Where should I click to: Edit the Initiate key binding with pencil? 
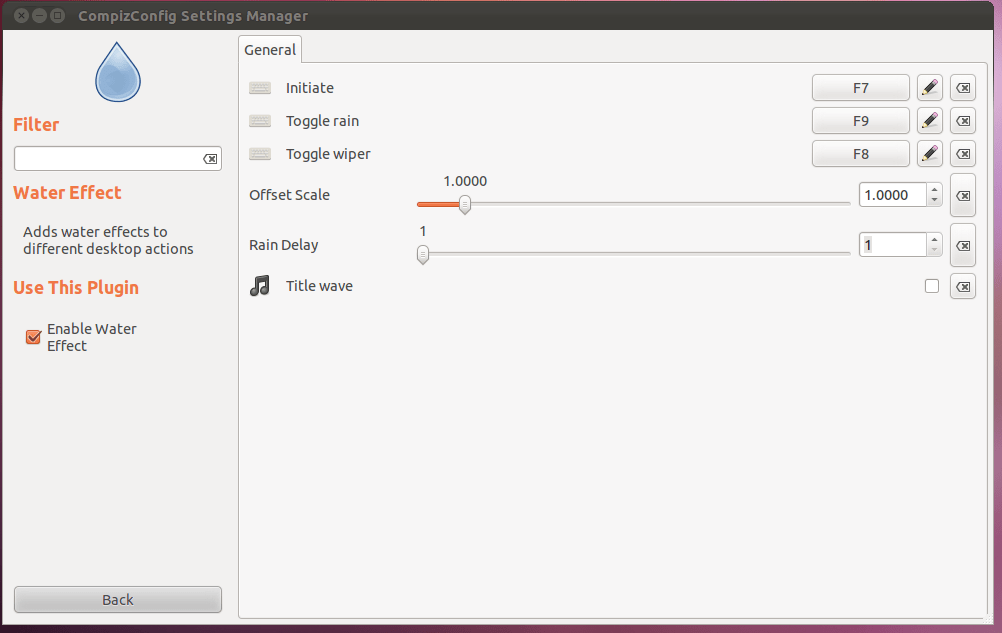point(930,88)
